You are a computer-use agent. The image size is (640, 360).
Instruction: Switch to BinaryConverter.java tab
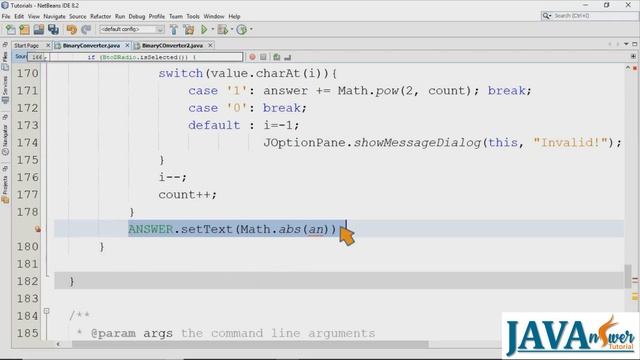click(x=91, y=45)
